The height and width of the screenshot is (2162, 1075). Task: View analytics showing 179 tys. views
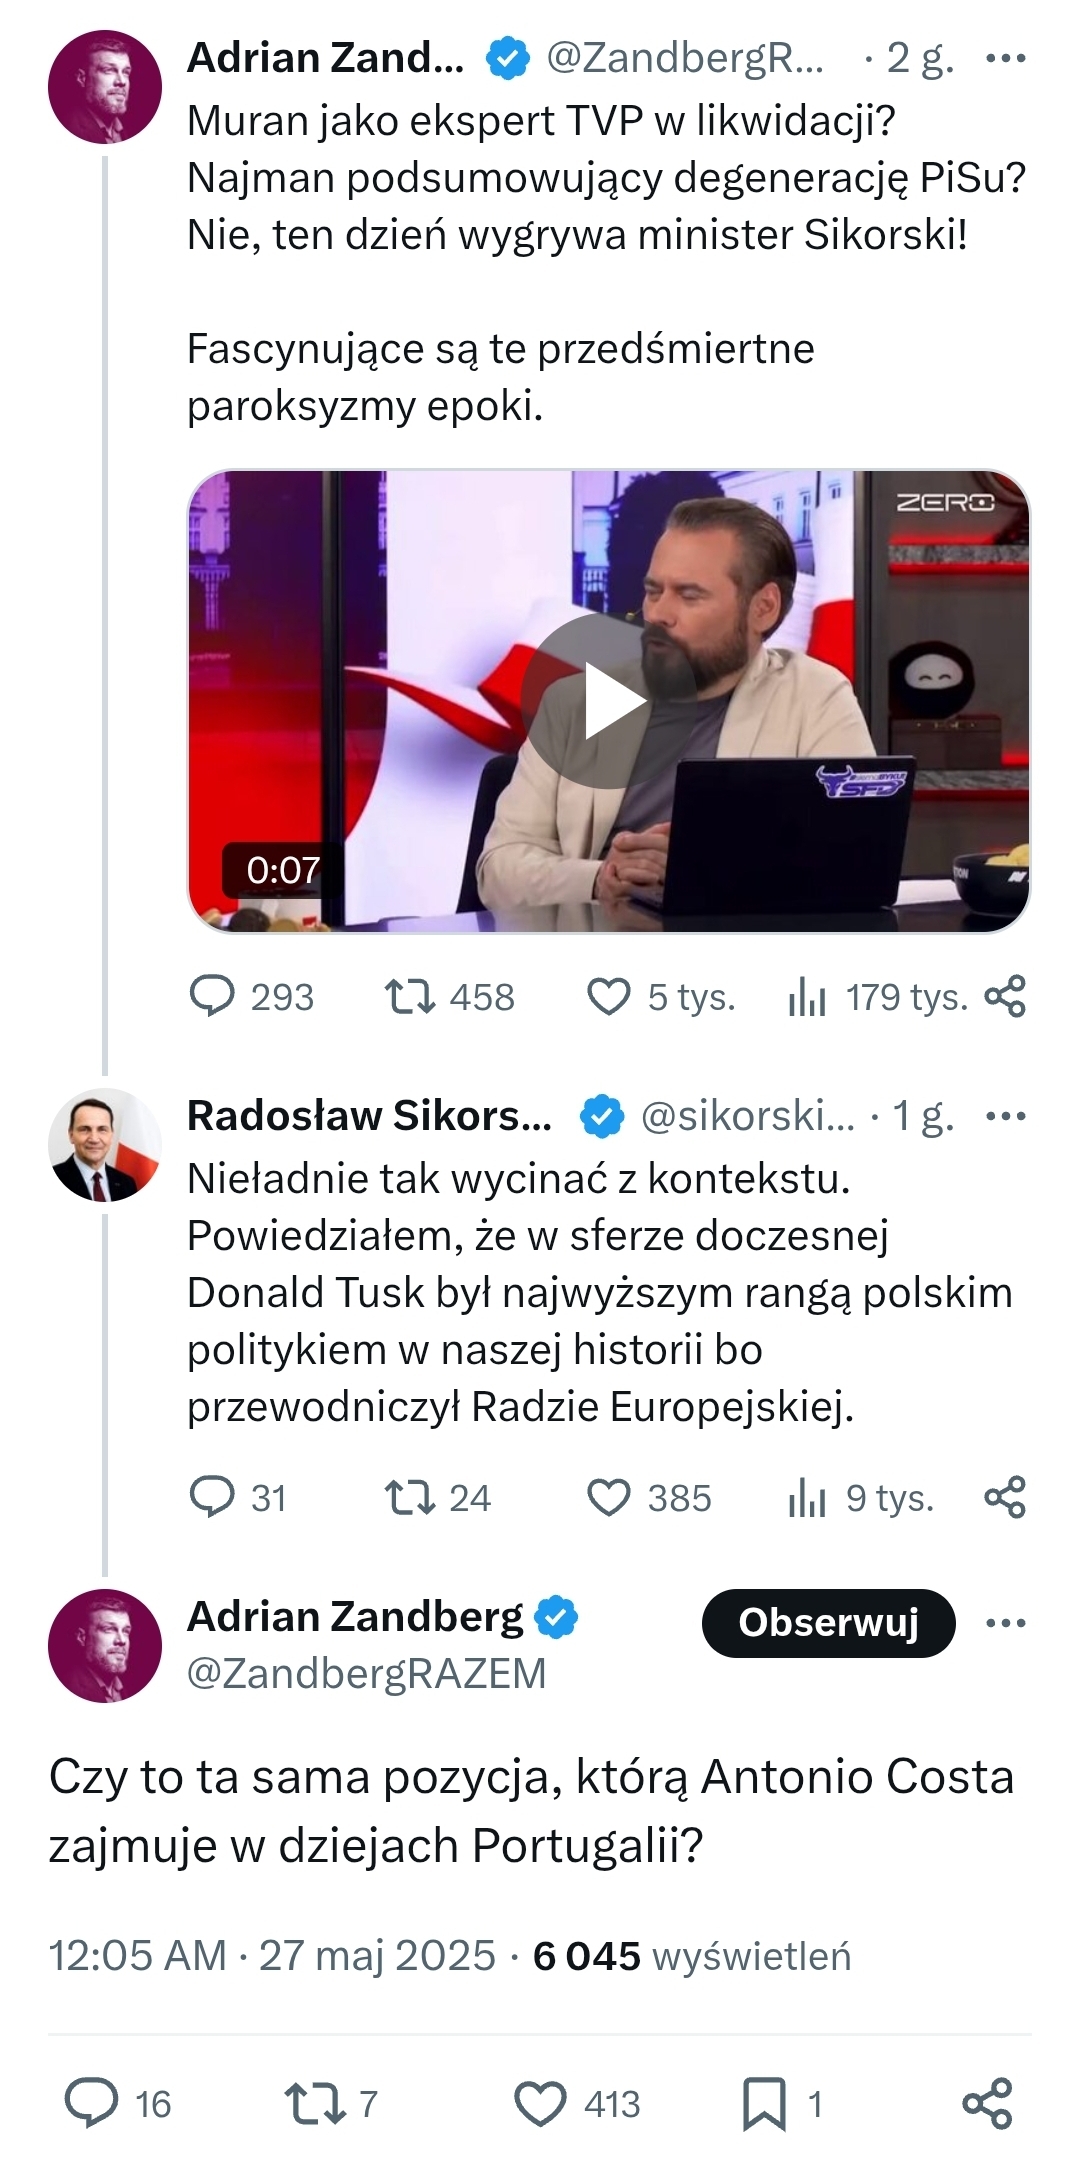(807, 997)
